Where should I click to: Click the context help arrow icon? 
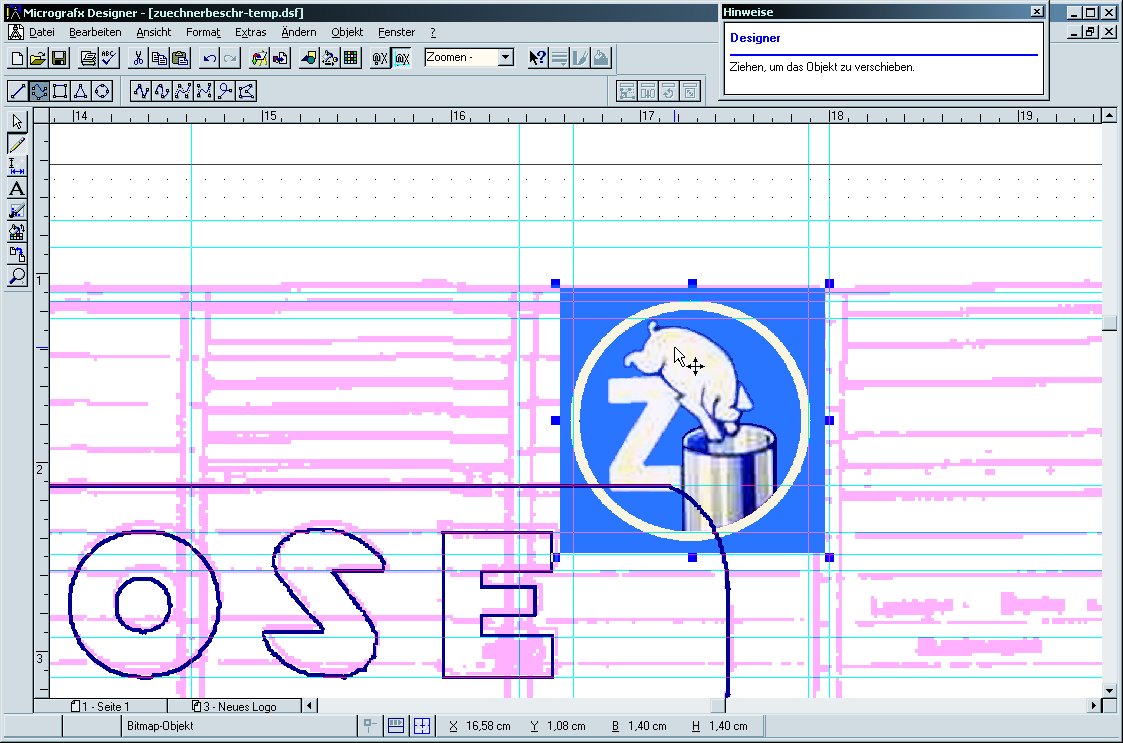click(x=538, y=58)
